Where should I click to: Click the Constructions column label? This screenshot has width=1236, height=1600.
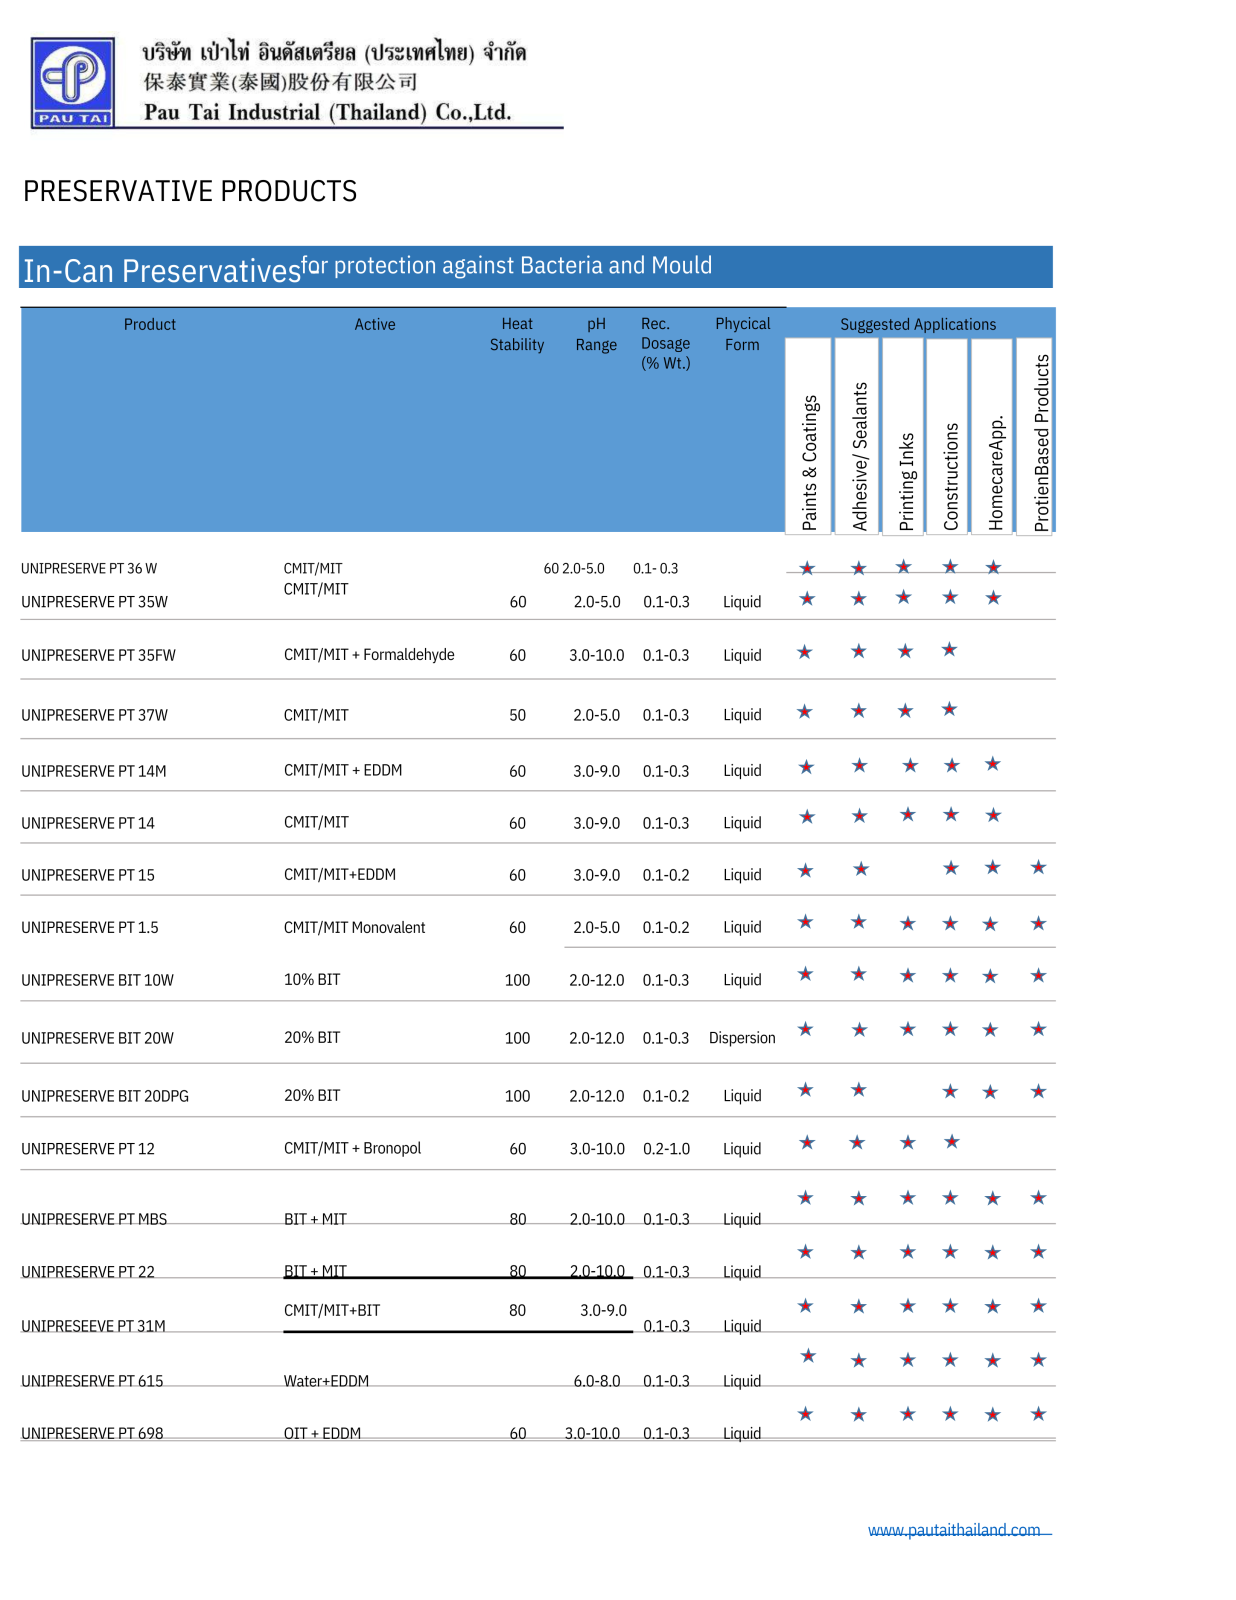click(951, 476)
